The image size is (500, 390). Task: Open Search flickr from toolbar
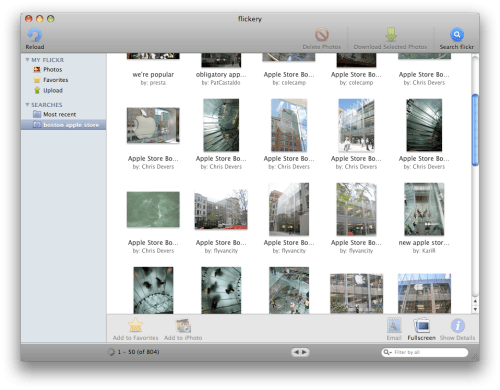tap(457, 34)
